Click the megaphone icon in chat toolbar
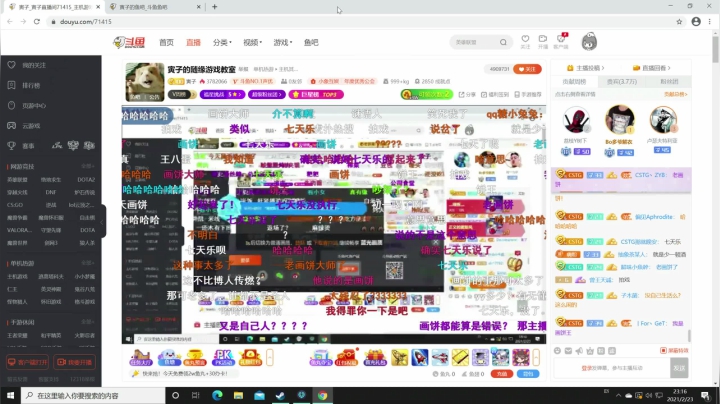Image resolution: width=720 pixels, height=404 pixels. (579, 351)
